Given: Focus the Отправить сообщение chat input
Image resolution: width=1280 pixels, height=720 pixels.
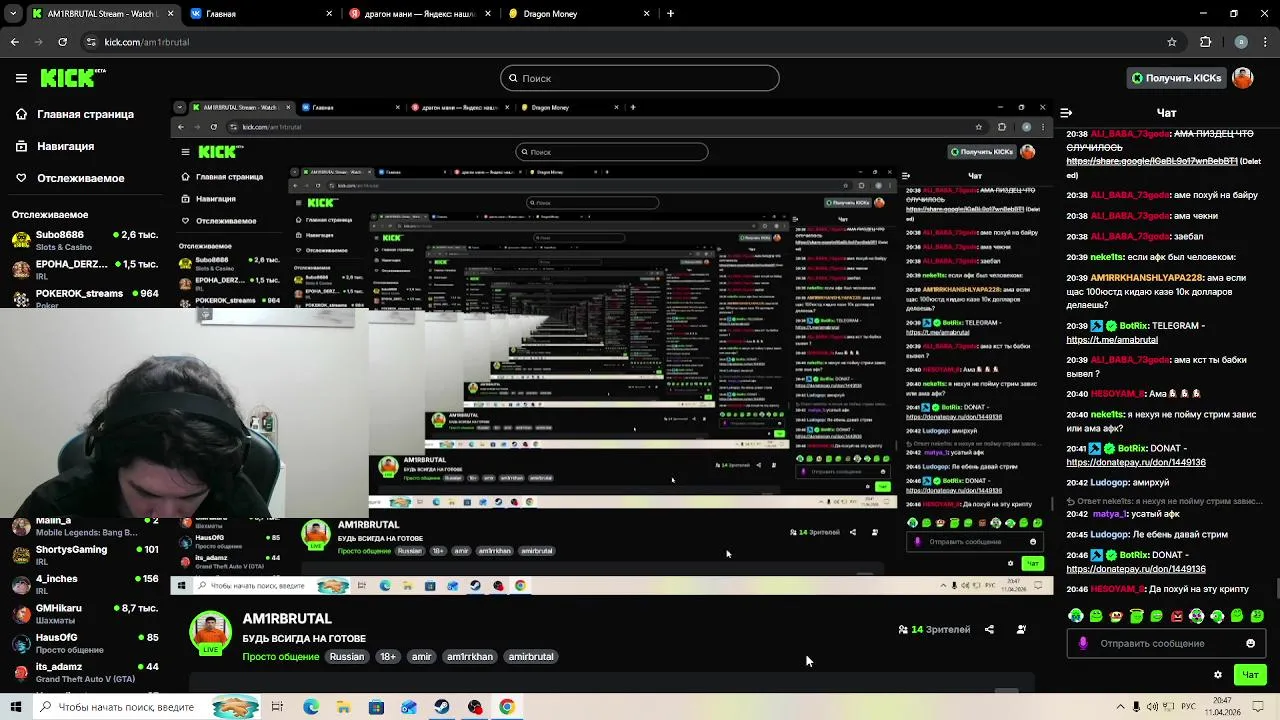Looking at the screenshot, I should 1165,643.
